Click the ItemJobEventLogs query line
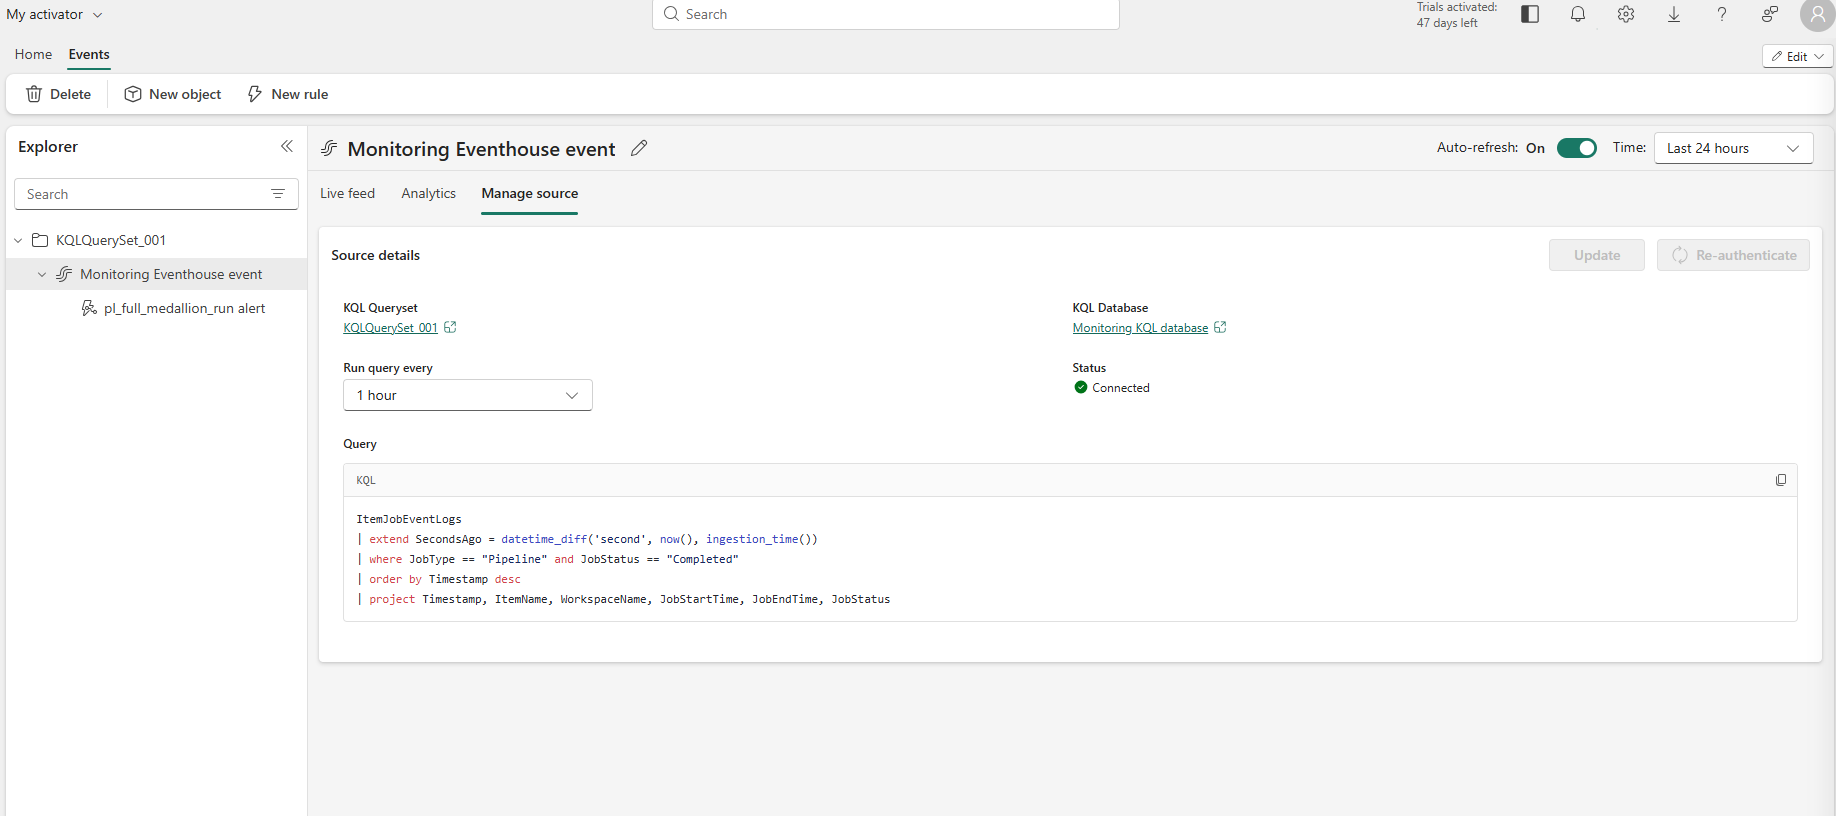 coord(409,519)
